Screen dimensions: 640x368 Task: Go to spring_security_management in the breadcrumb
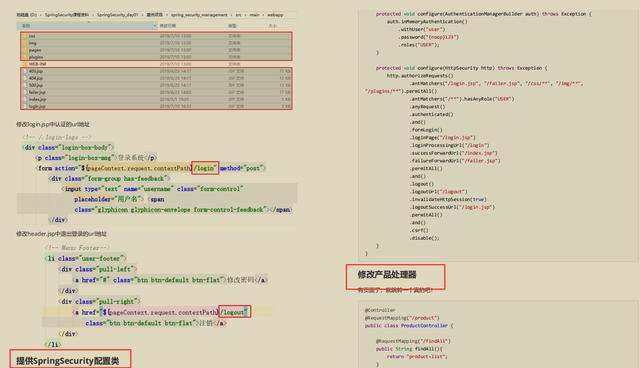pos(199,15)
